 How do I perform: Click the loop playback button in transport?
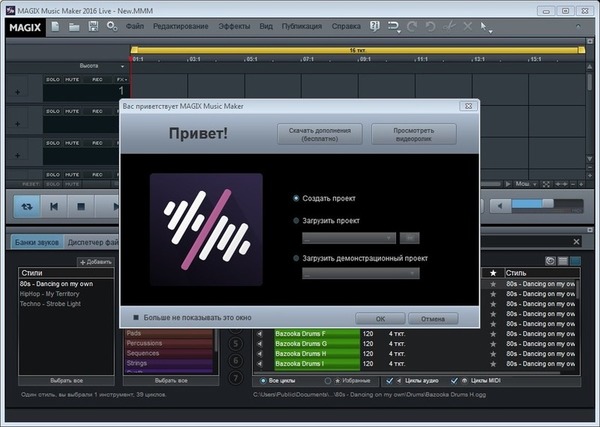point(25,206)
